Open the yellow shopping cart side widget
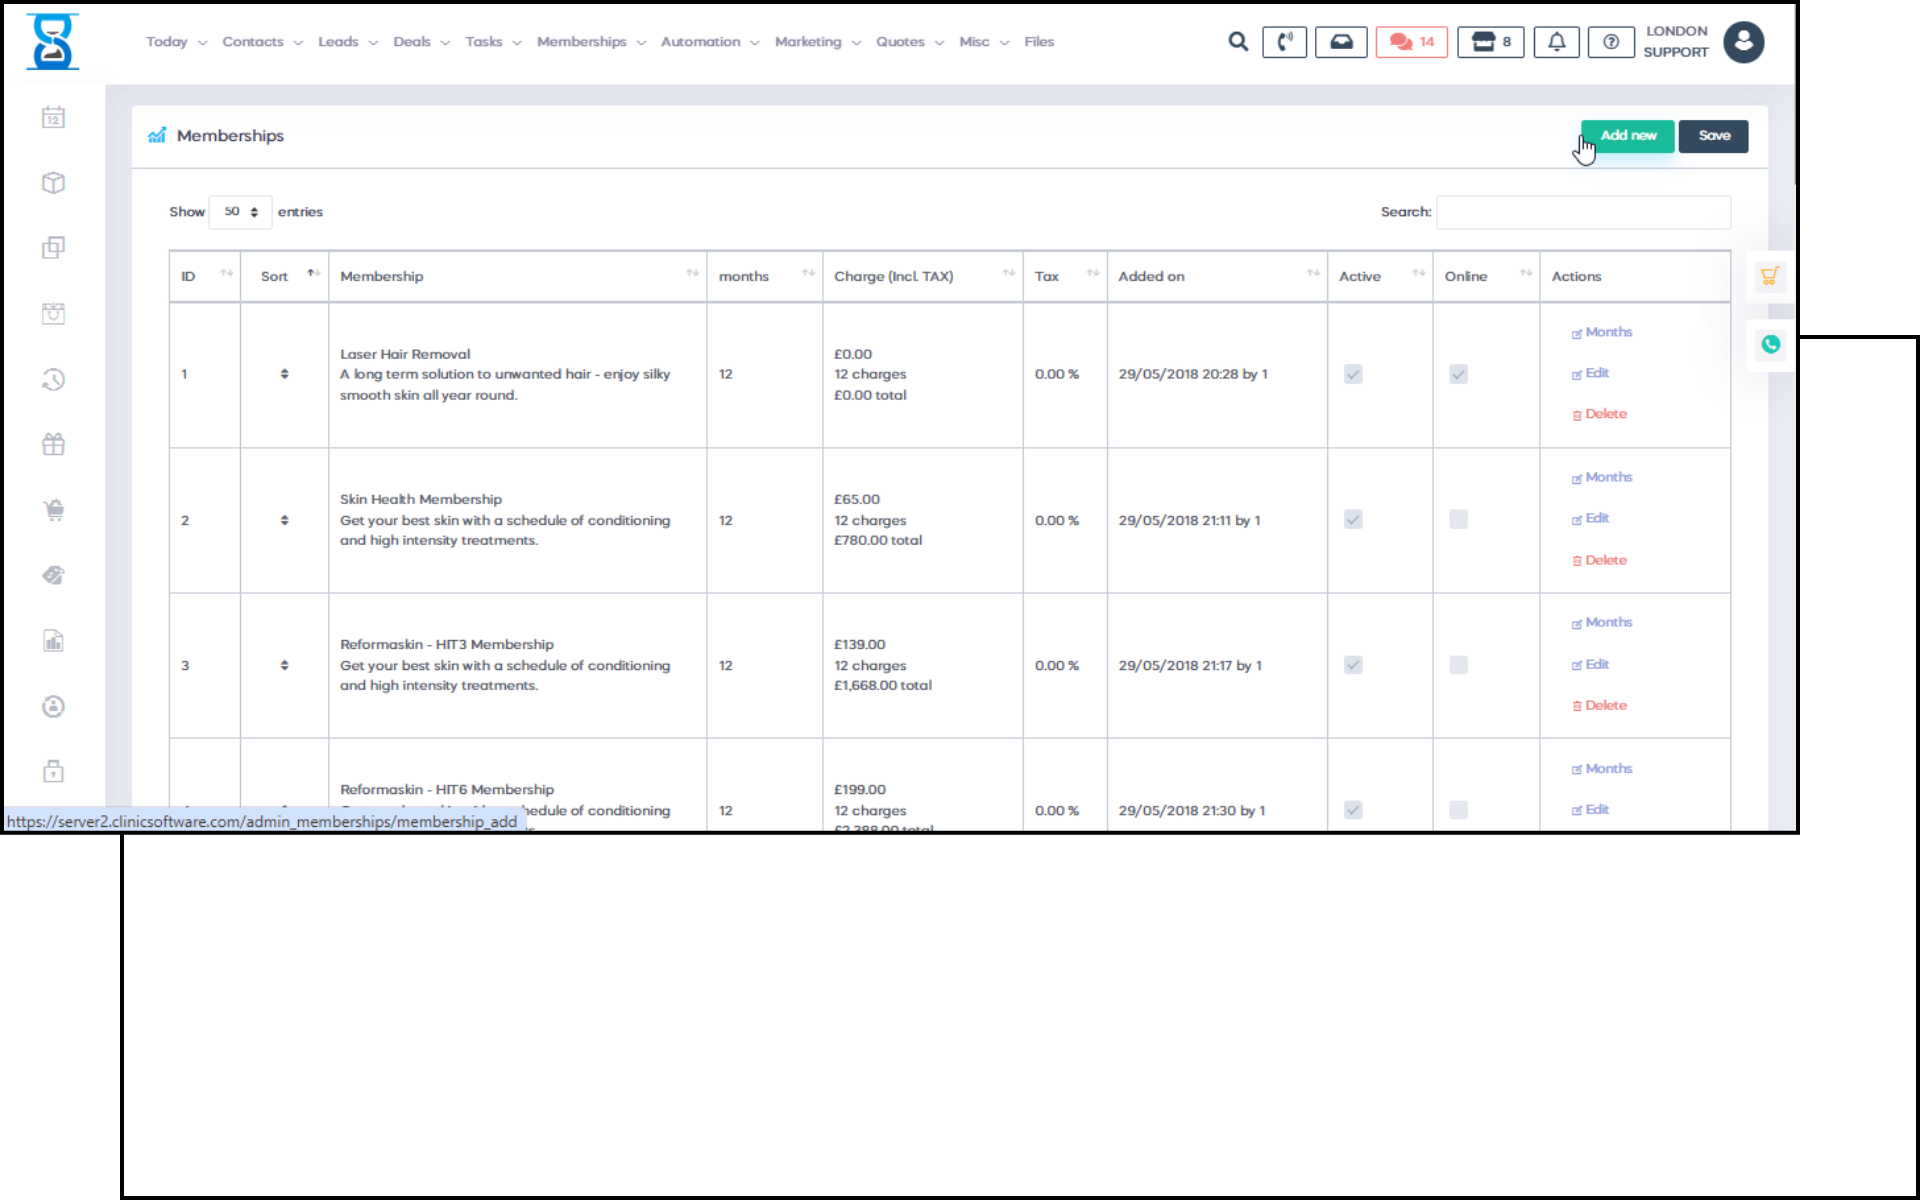1920x1200 pixels. point(1769,277)
